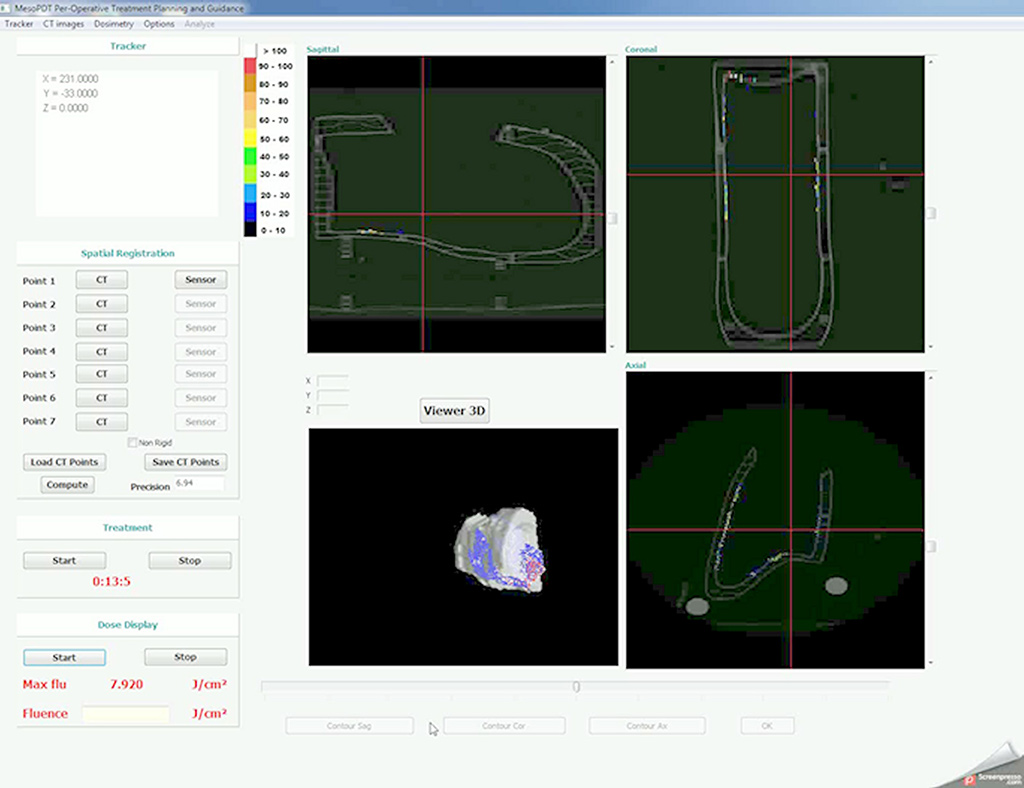Image resolution: width=1024 pixels, height=788 pixels.
Task: Open the Dosimetry menu
Action: pyautogui.click(x=114, y=24)
